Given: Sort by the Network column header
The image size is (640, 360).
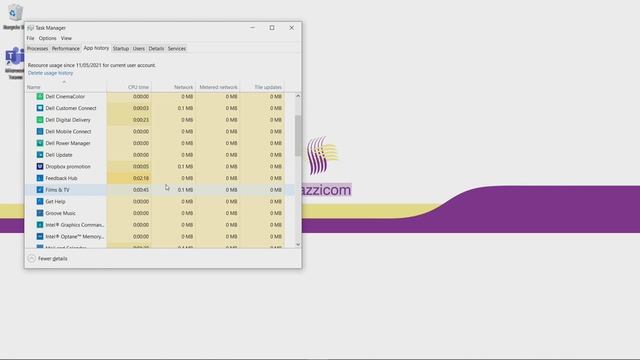Looking at the screenshot, I should tap(173, 87).
